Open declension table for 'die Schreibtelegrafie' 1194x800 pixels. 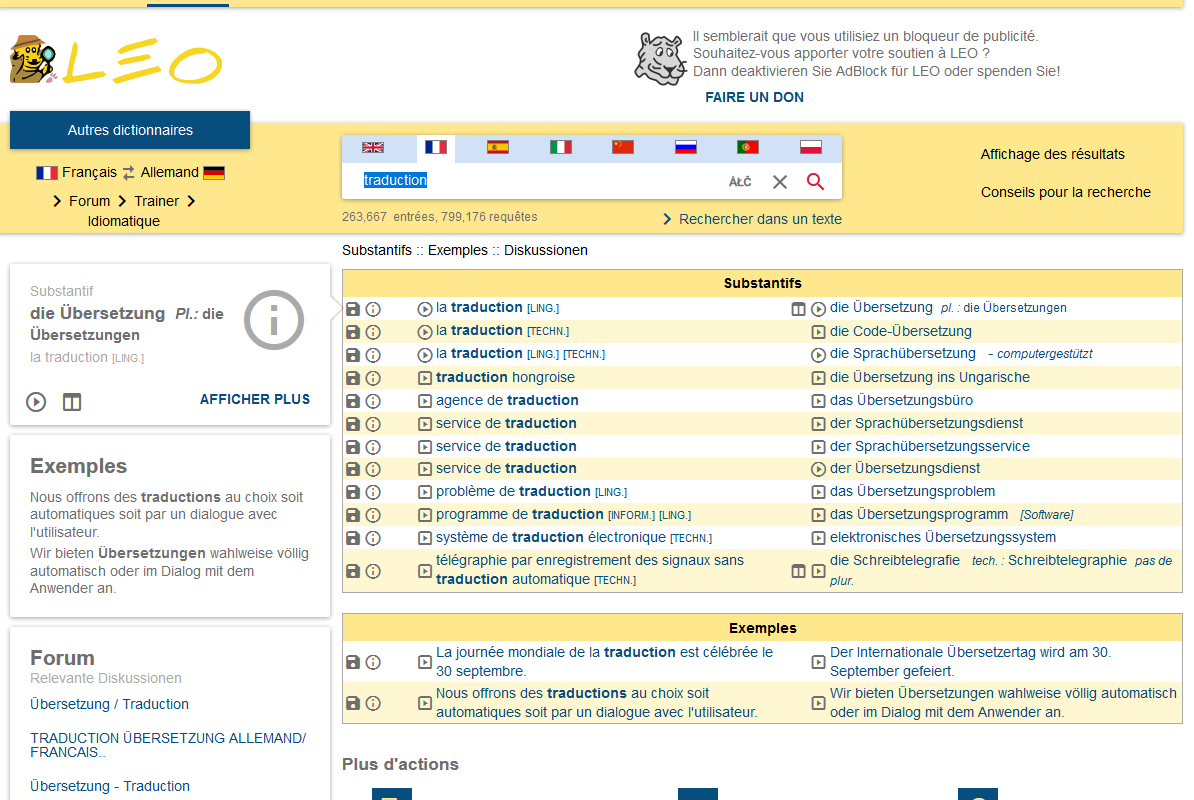[x=798, y=571]
